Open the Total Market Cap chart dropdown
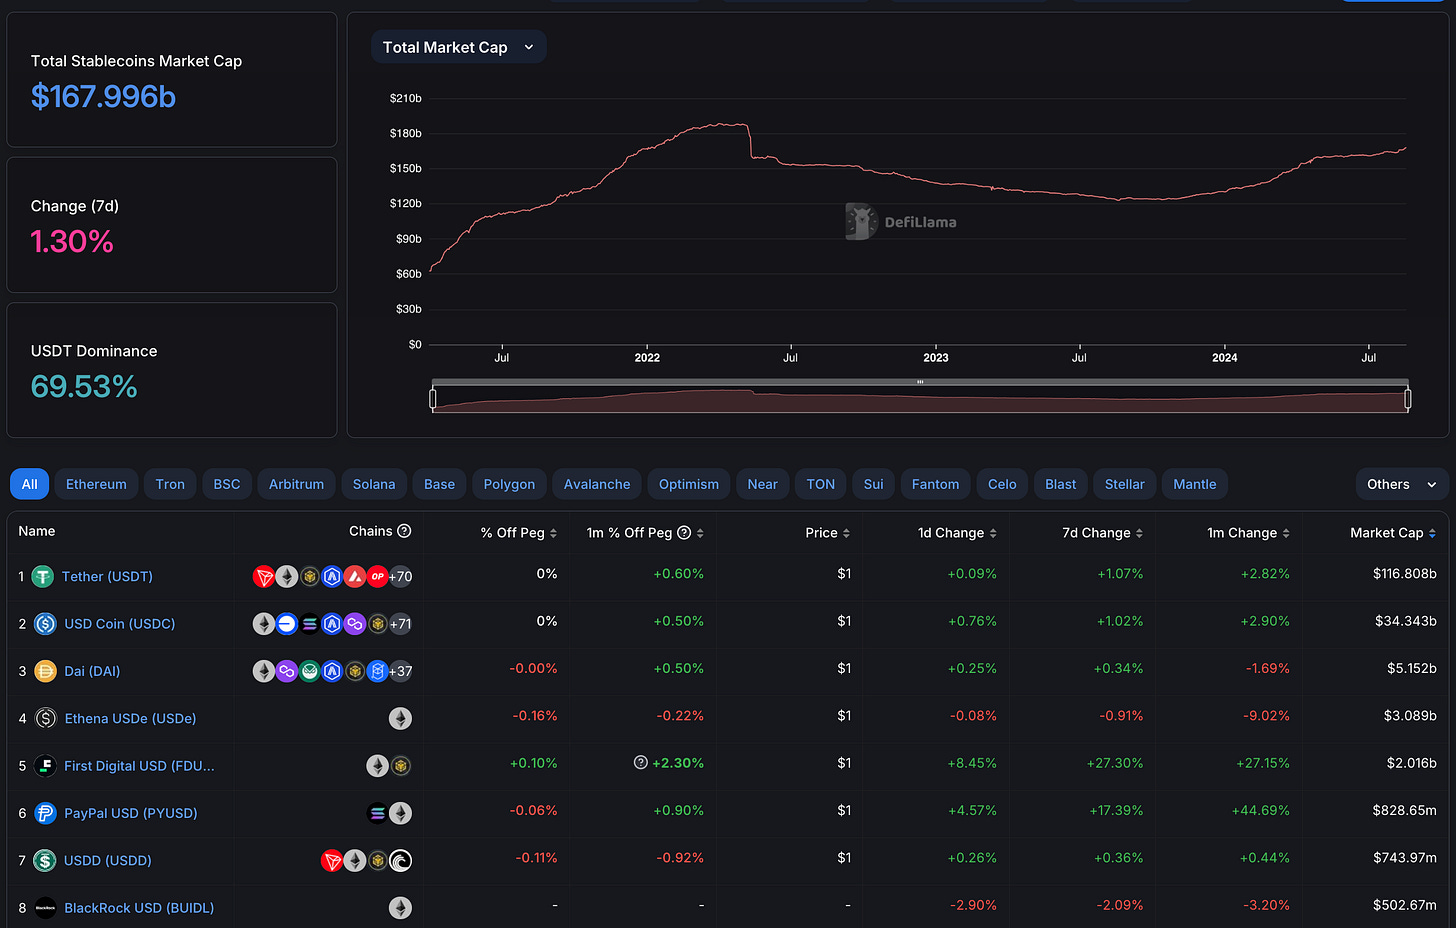This screenshot has width=1456, height=928. point(458,47)
